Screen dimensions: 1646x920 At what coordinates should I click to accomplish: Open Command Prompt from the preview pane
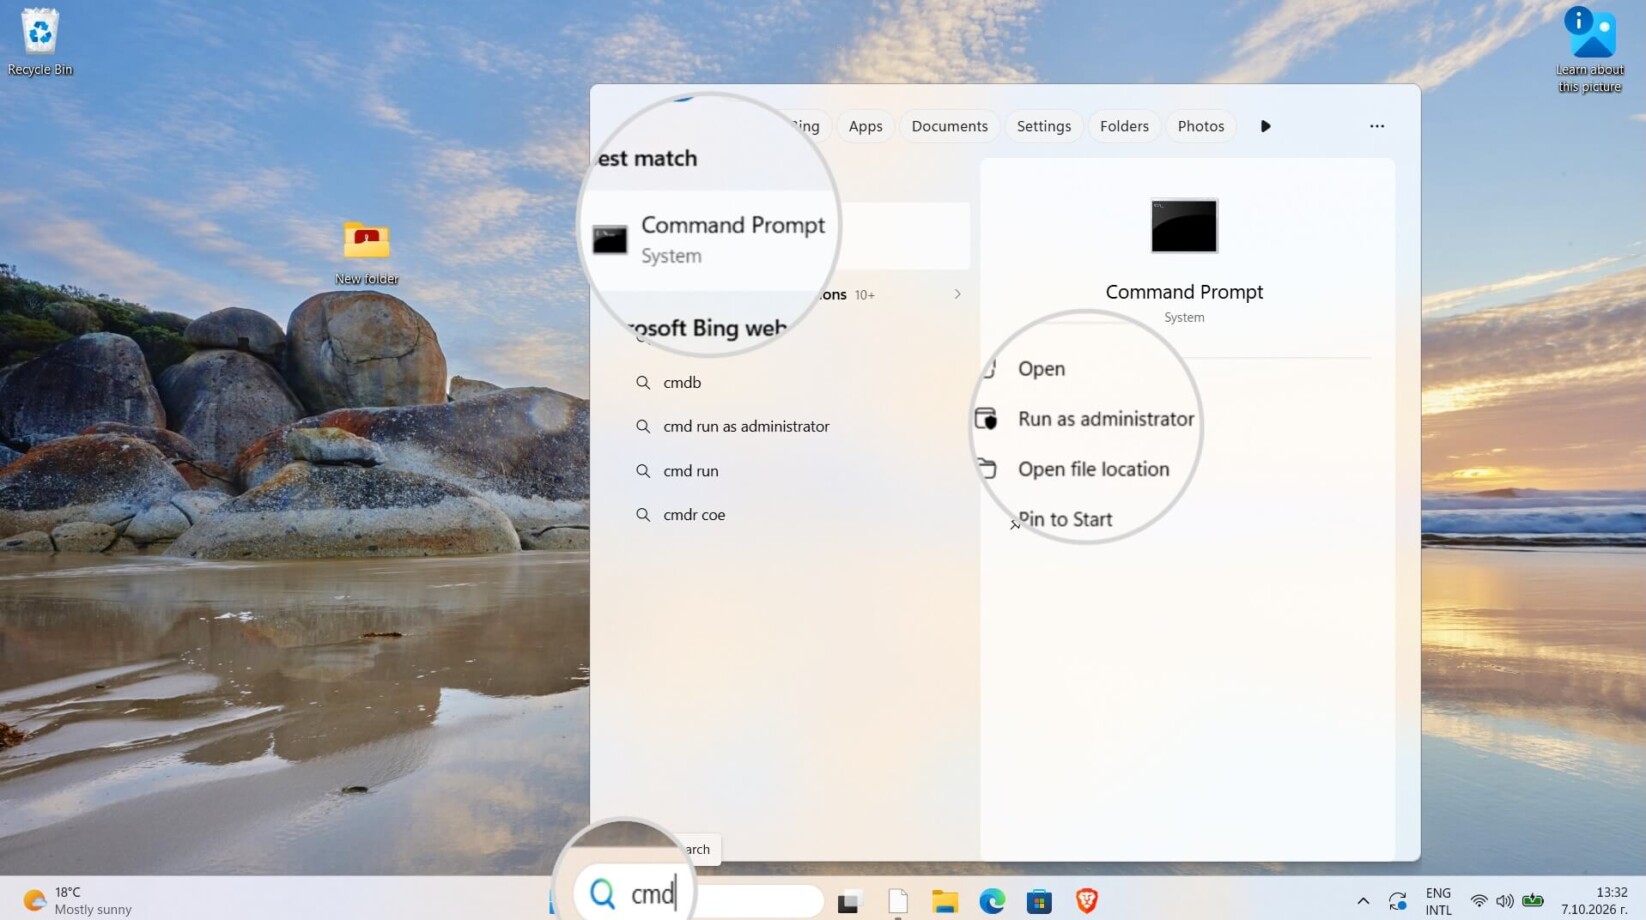point(1041,368)
